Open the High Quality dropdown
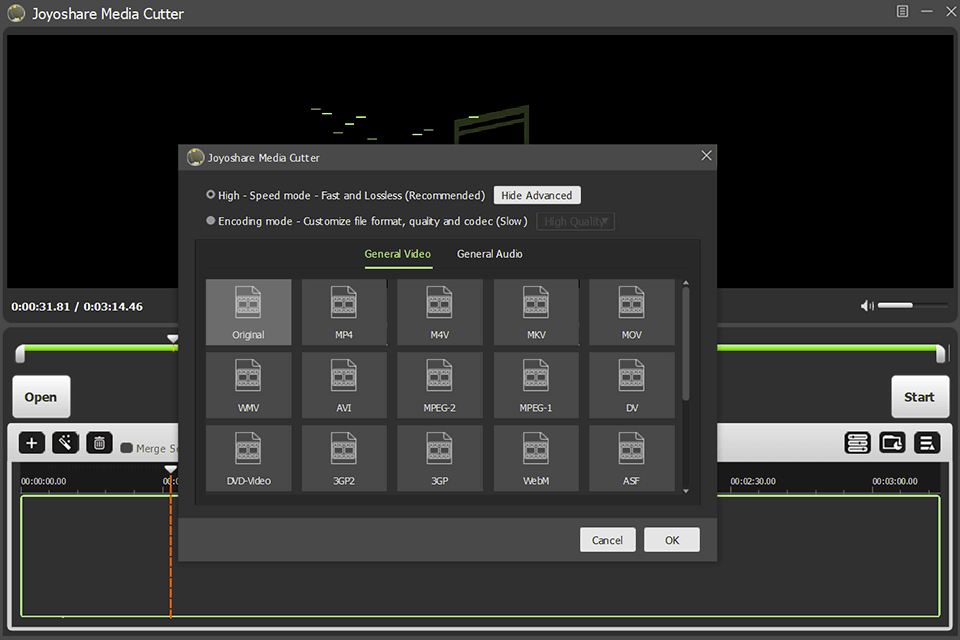This screenshot has height=640, width=960. pyautogui.click(x=575, y=221)
